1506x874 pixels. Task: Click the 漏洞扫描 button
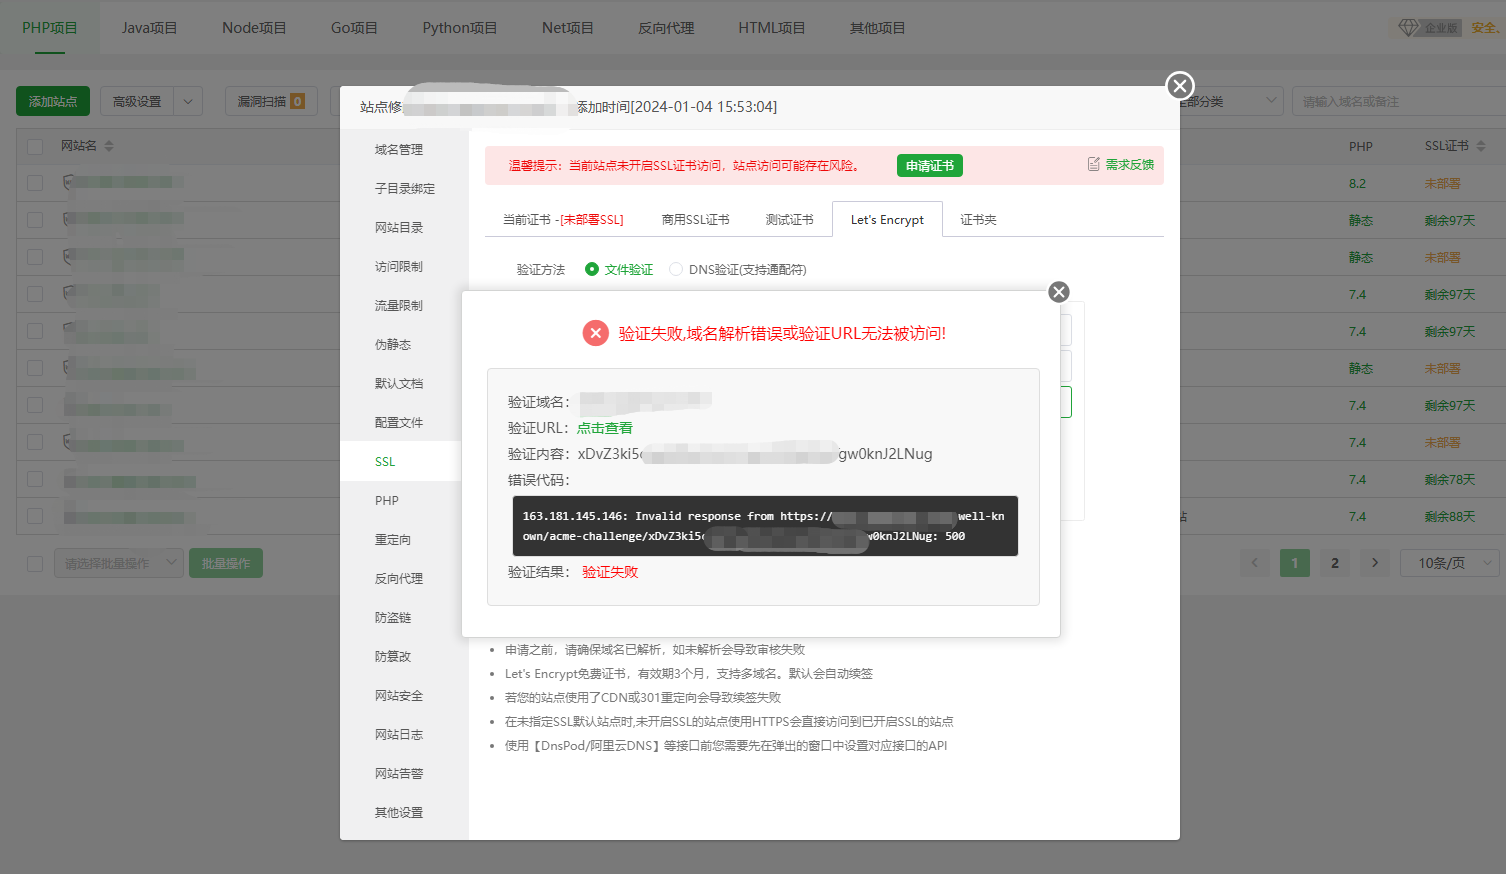click(x=271, y=101)
